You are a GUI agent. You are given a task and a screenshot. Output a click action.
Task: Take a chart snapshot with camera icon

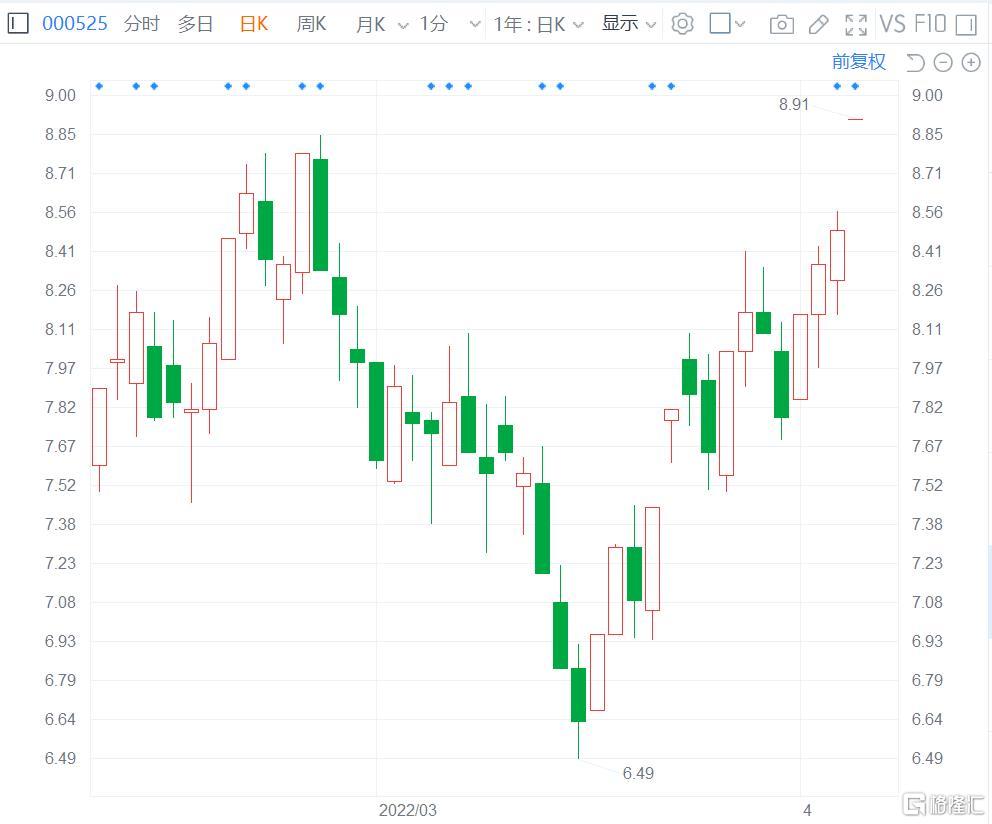(782, 25)
